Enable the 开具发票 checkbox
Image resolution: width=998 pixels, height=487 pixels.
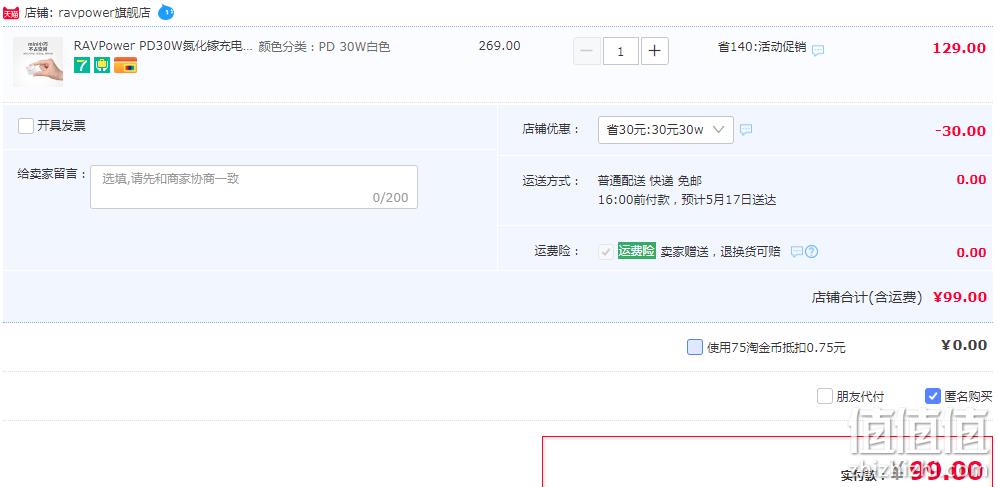click(26, 126)
